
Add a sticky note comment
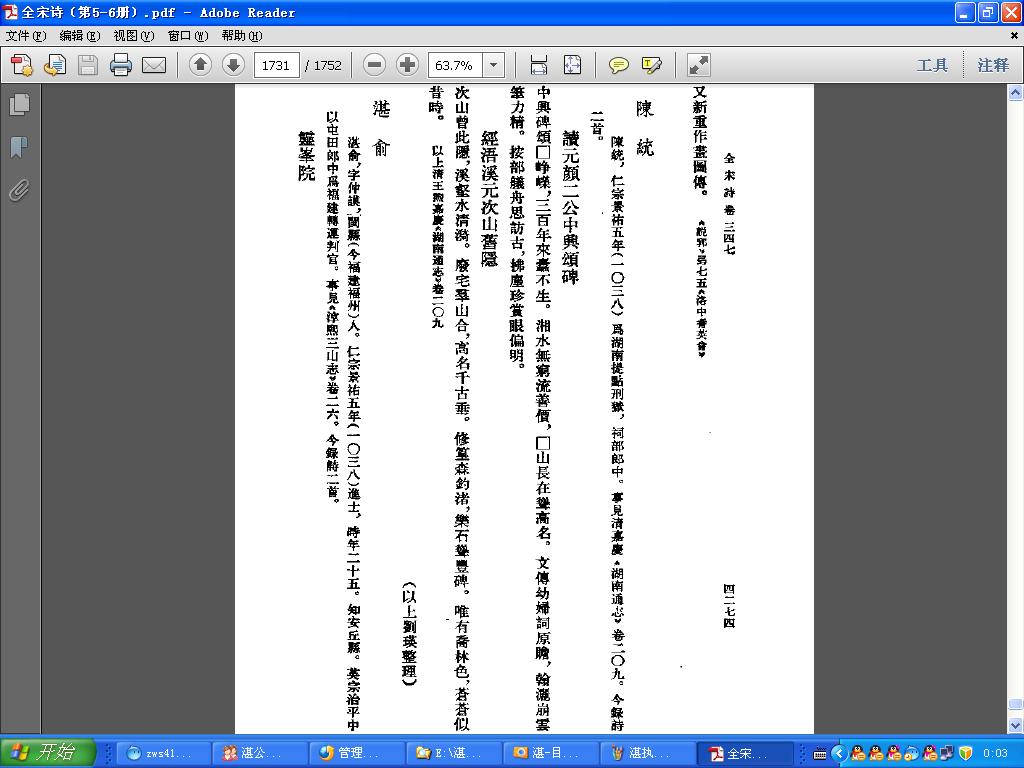(x=618, y=65)
